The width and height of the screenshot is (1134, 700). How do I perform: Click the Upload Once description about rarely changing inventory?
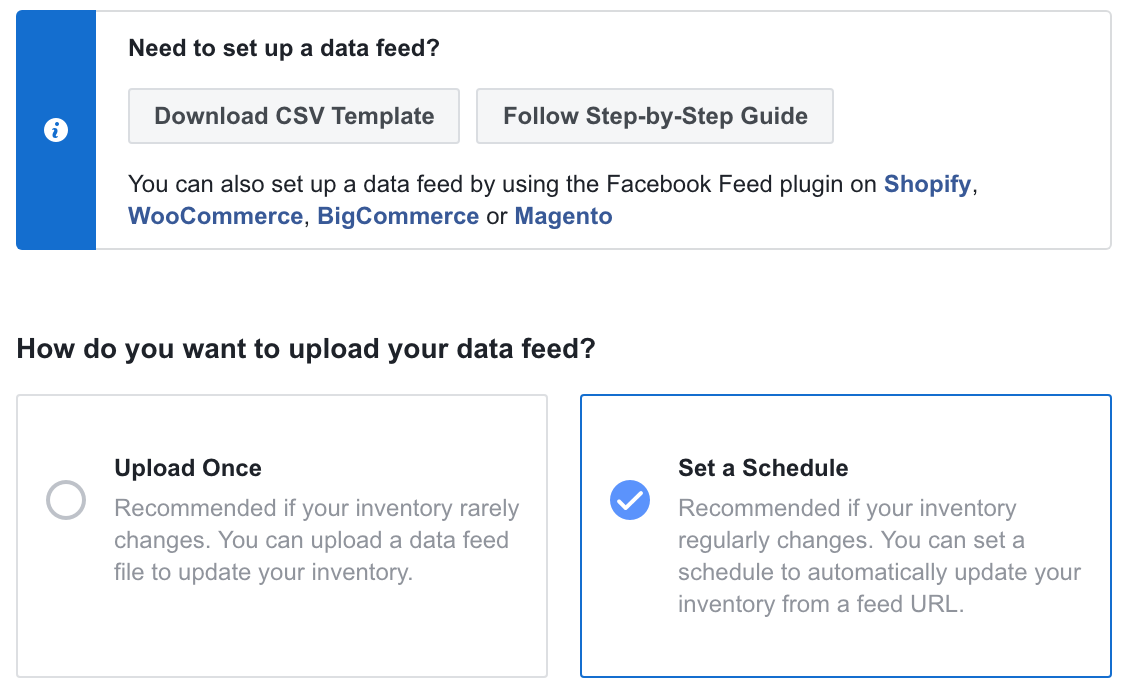[x=316, y=540]
